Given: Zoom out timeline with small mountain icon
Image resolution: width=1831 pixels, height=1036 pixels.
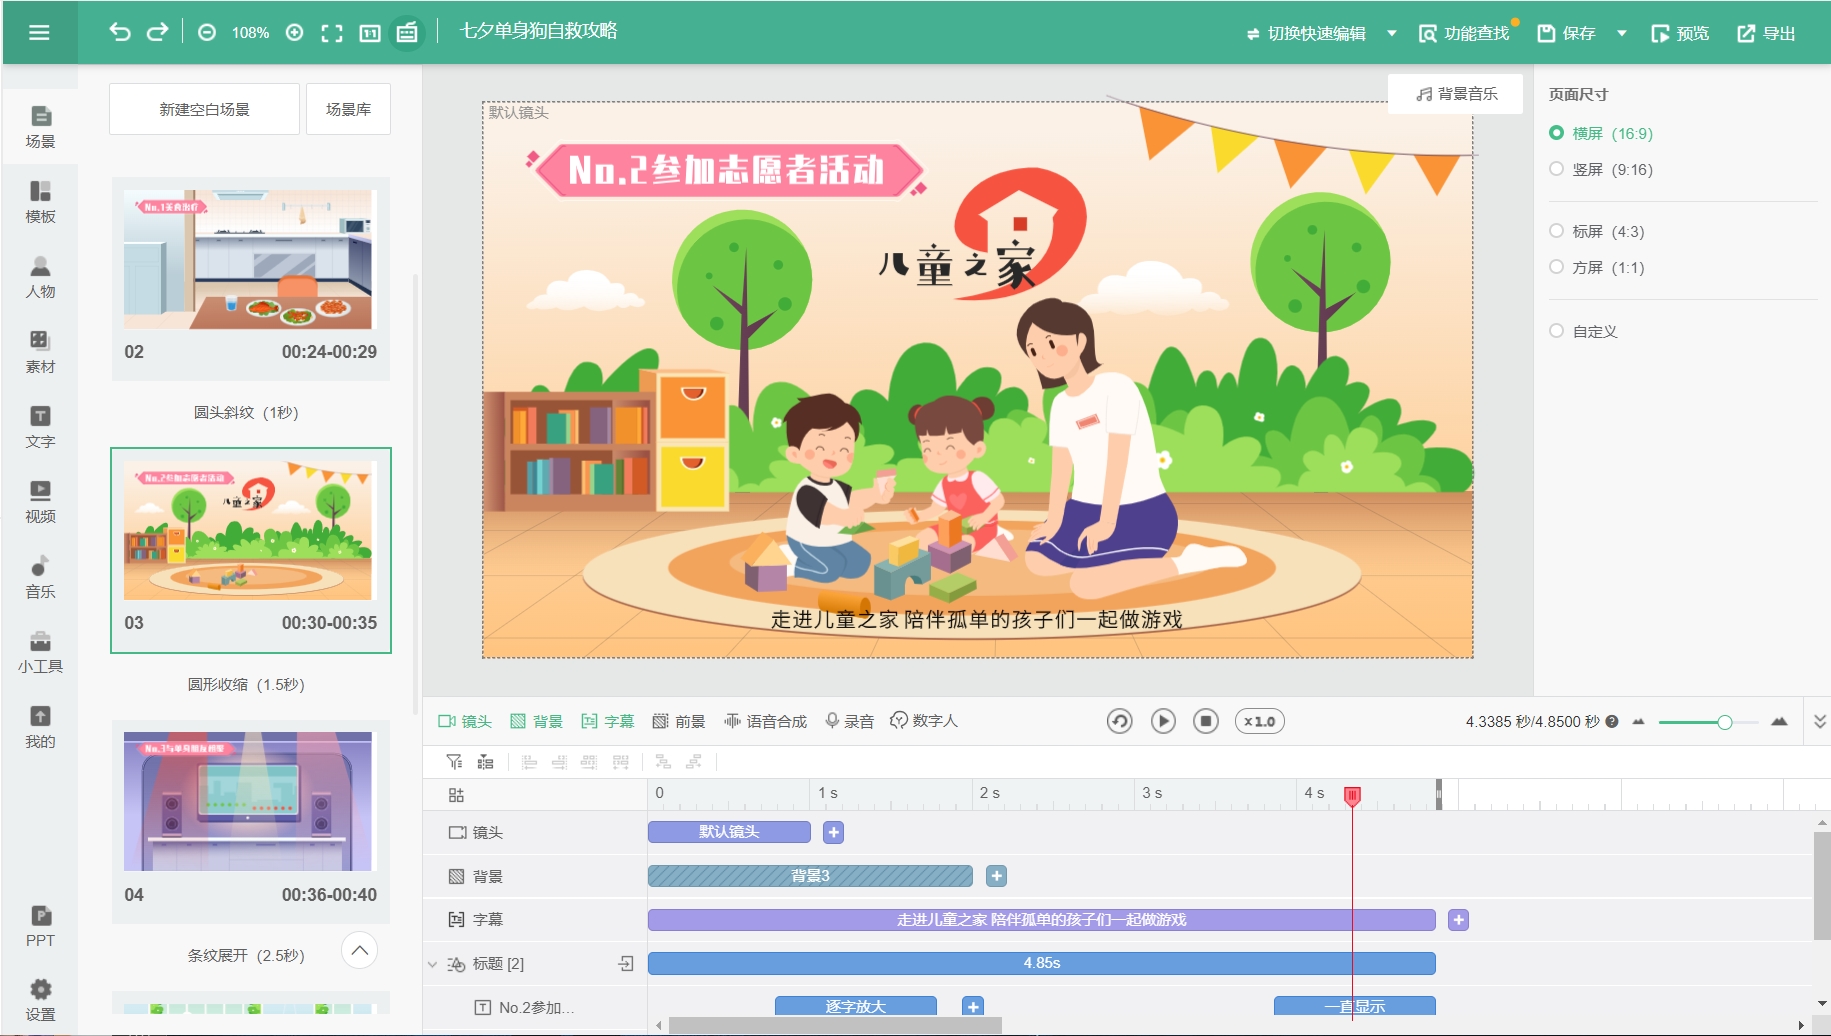Looking at the screenshot, I should (x=1638, y=721).
